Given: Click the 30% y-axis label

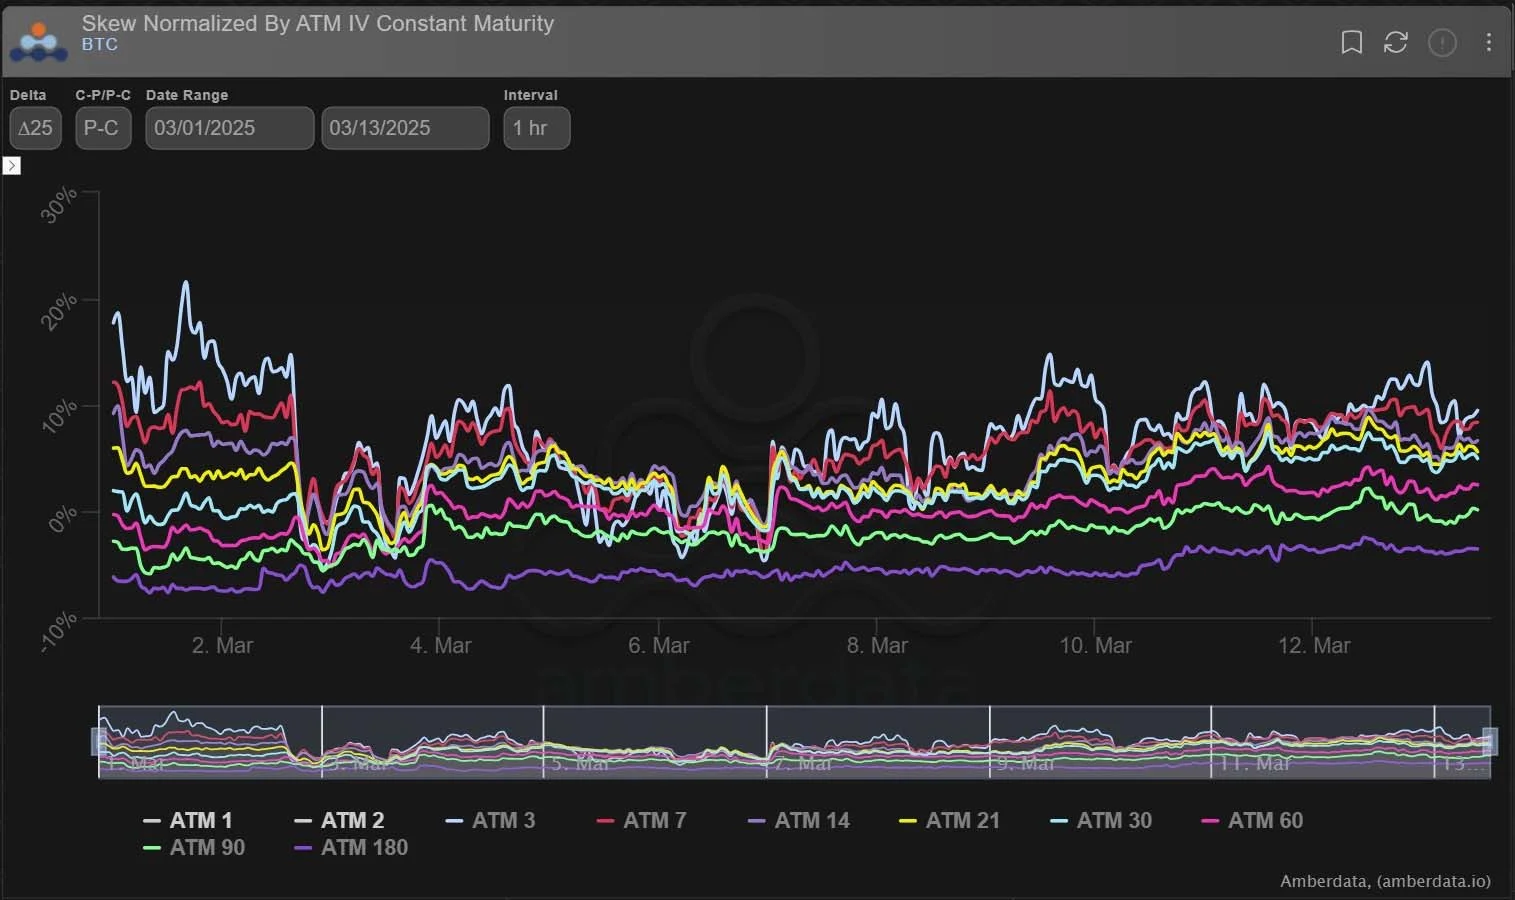Looking at the screenshot, I should point(60,205).
